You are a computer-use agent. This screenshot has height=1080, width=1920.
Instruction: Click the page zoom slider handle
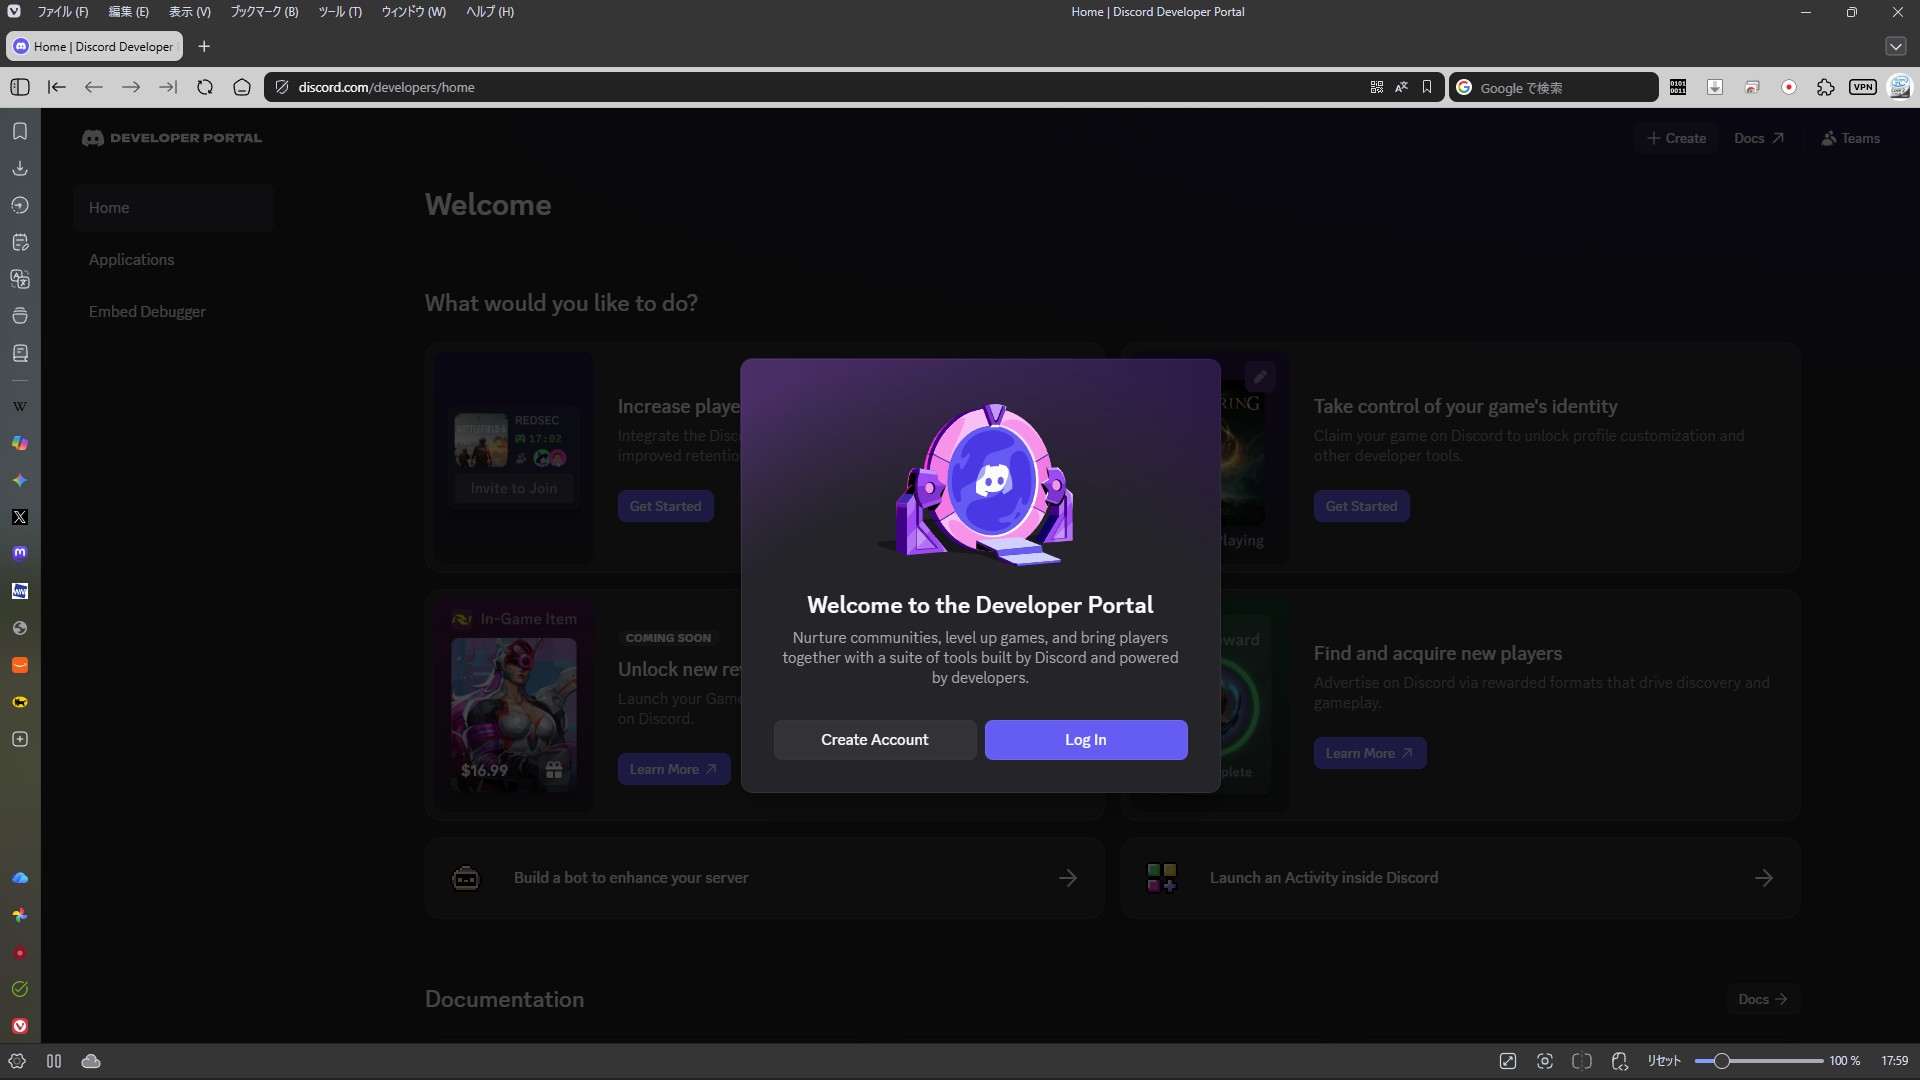1721,1061
